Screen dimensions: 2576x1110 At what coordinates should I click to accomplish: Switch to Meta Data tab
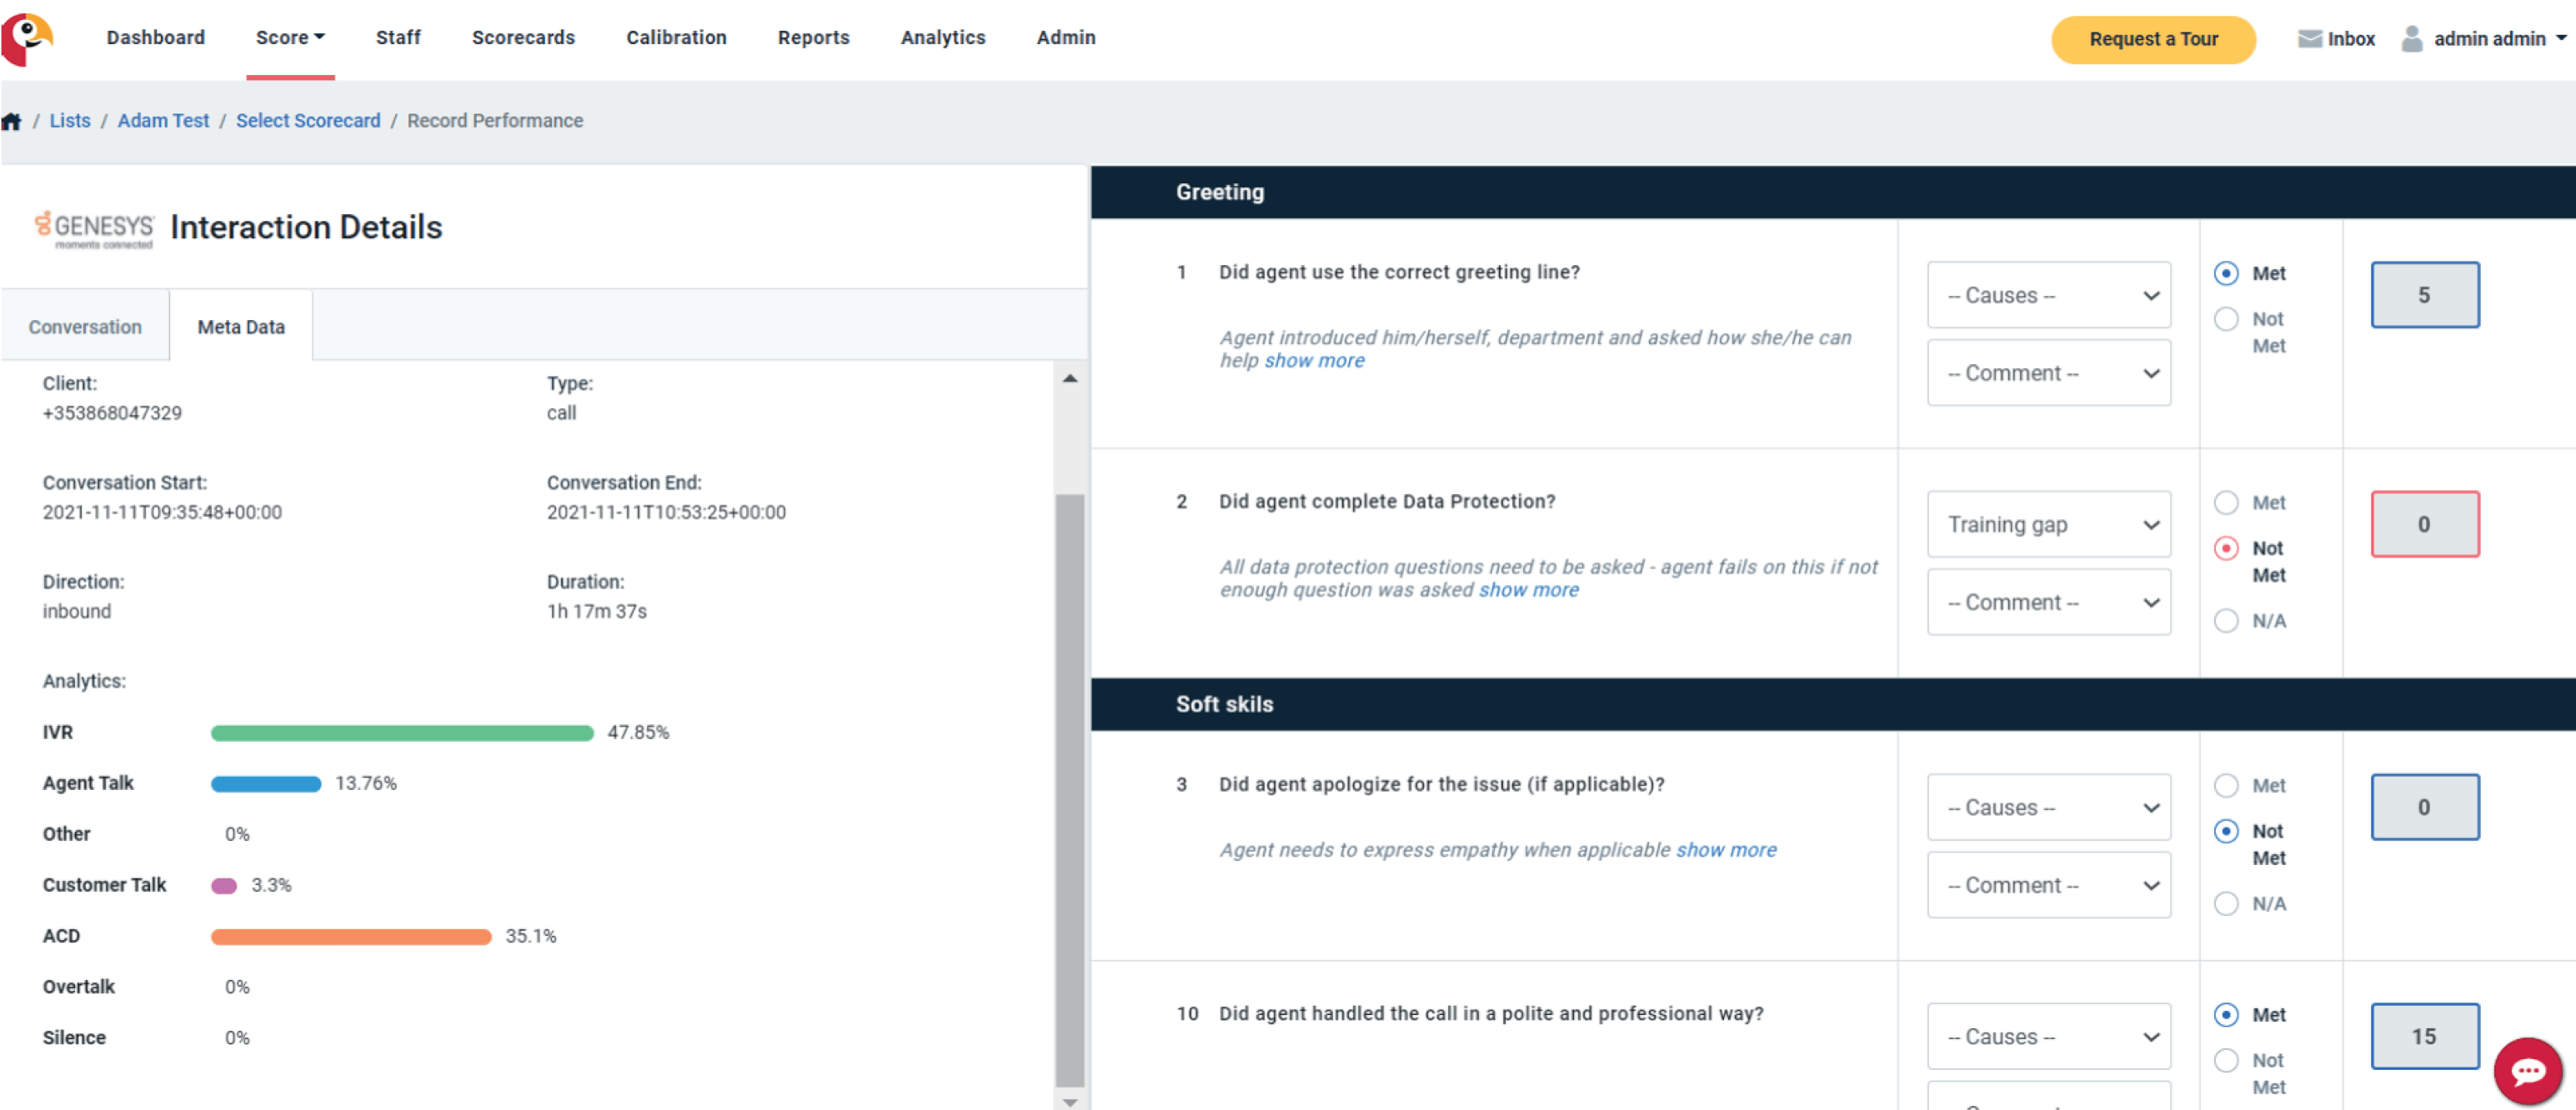click(238, 327)
